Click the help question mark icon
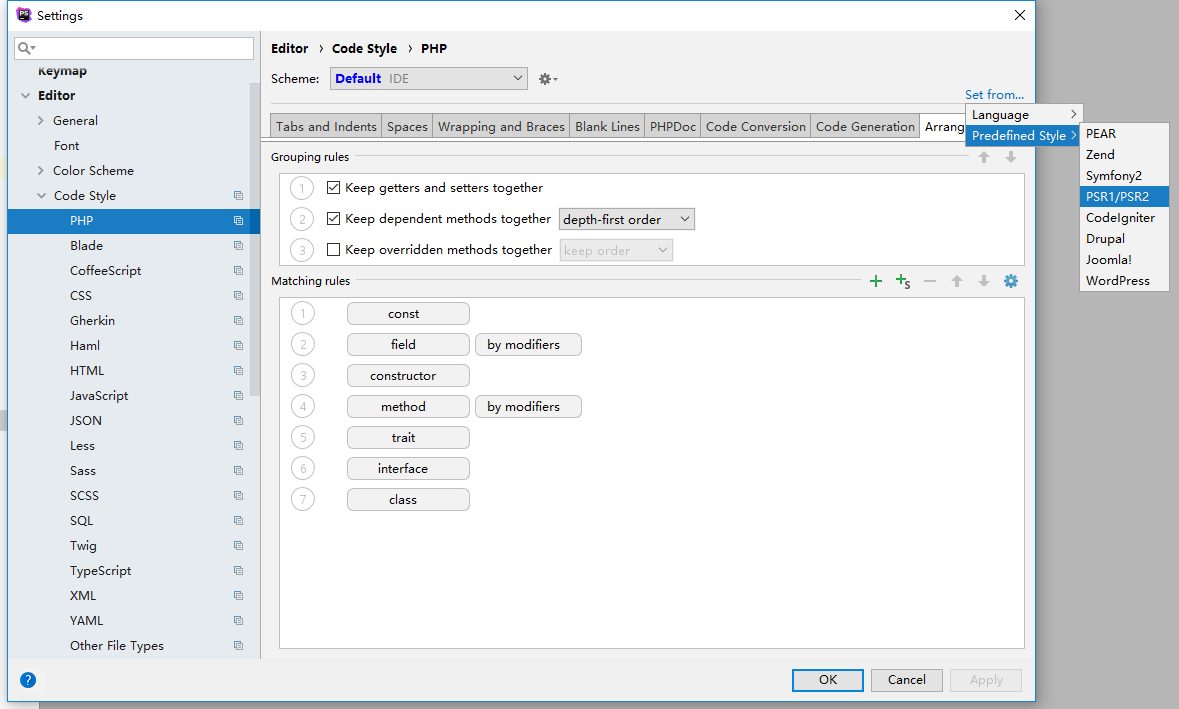Image resolution: width=1179 pixels, height=709 pixels. click(x=28, y=680)
